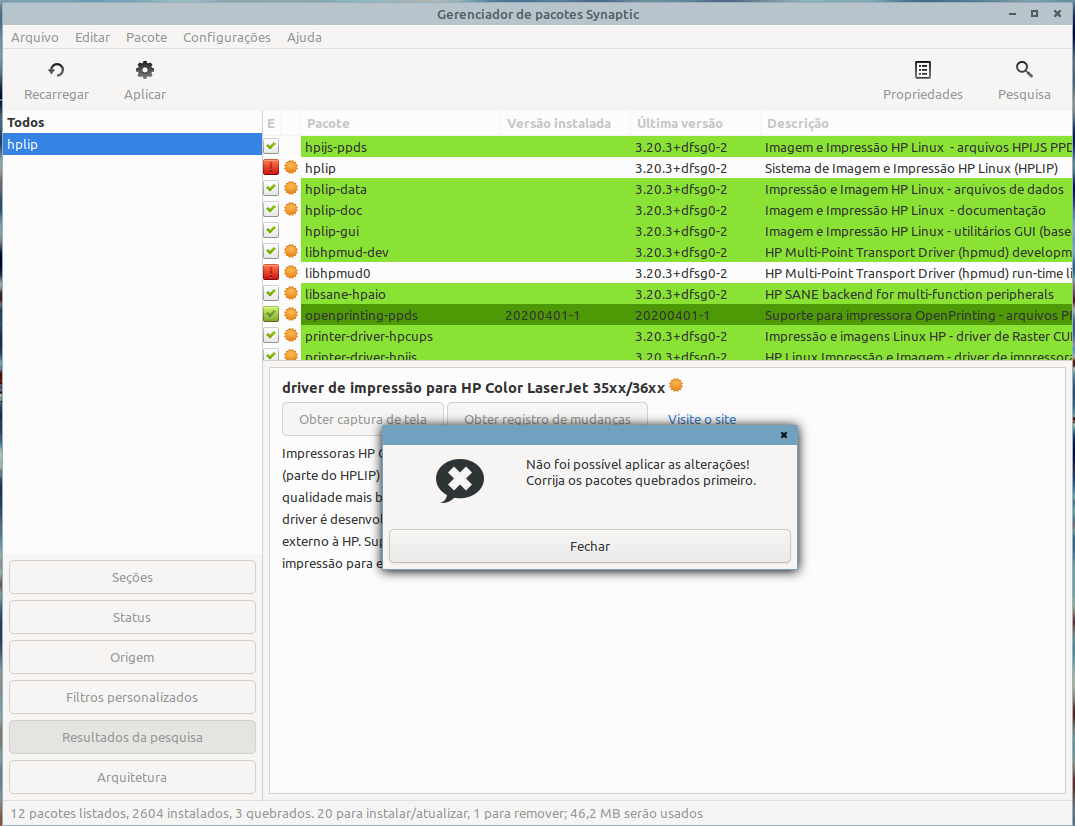Sort by the Descrição column header
Screen dimensions: 1075x826
pos(917,123)
